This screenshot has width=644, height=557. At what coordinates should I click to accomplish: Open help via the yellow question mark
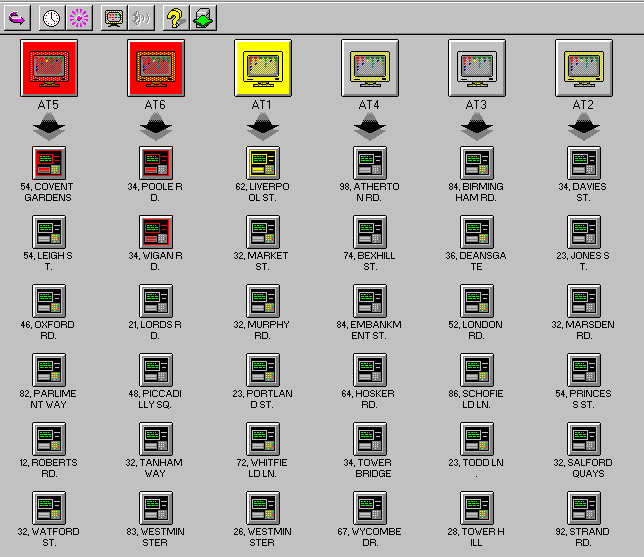point(176,18)
